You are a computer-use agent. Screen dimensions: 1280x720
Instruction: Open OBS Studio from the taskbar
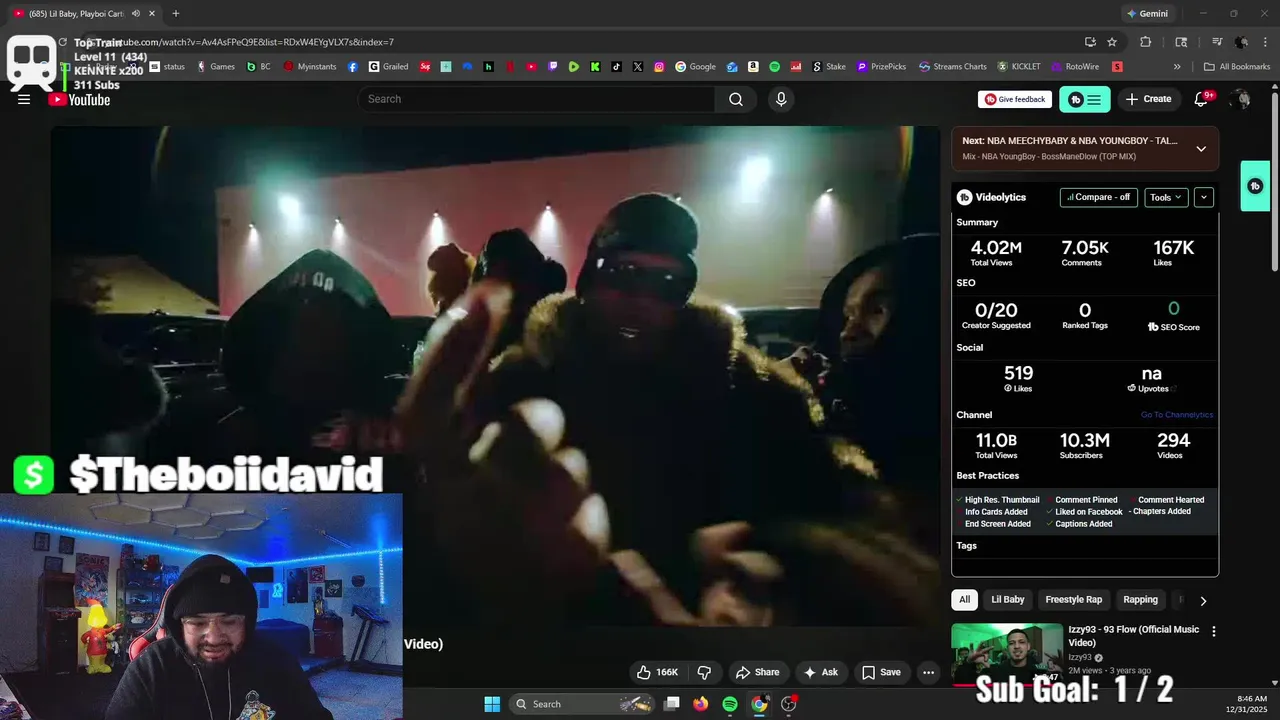pos(789,704)
